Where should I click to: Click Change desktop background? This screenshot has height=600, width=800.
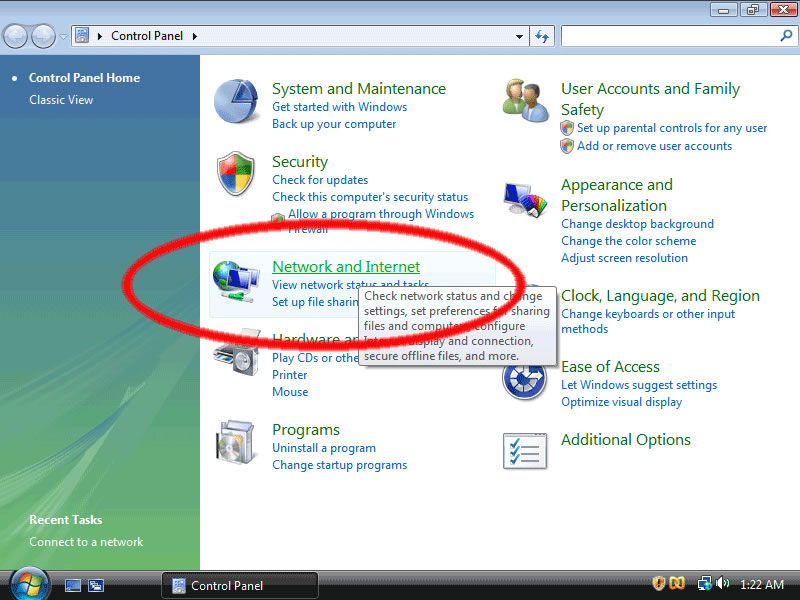pos(637,224)
